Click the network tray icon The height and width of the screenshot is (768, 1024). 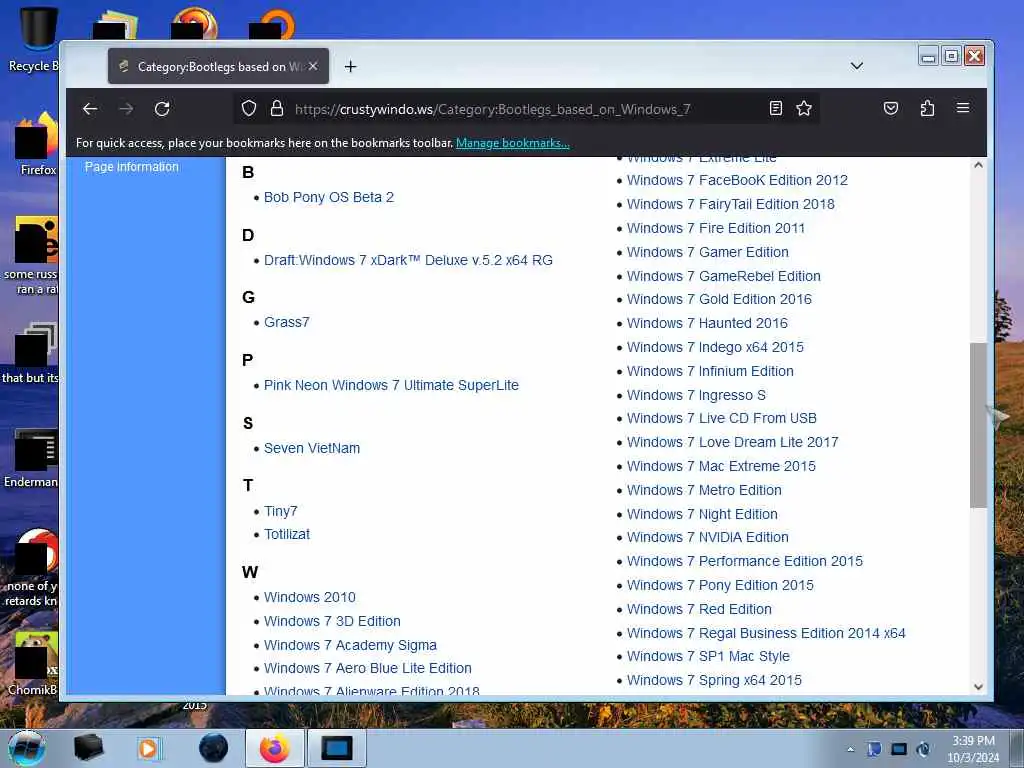899,749
